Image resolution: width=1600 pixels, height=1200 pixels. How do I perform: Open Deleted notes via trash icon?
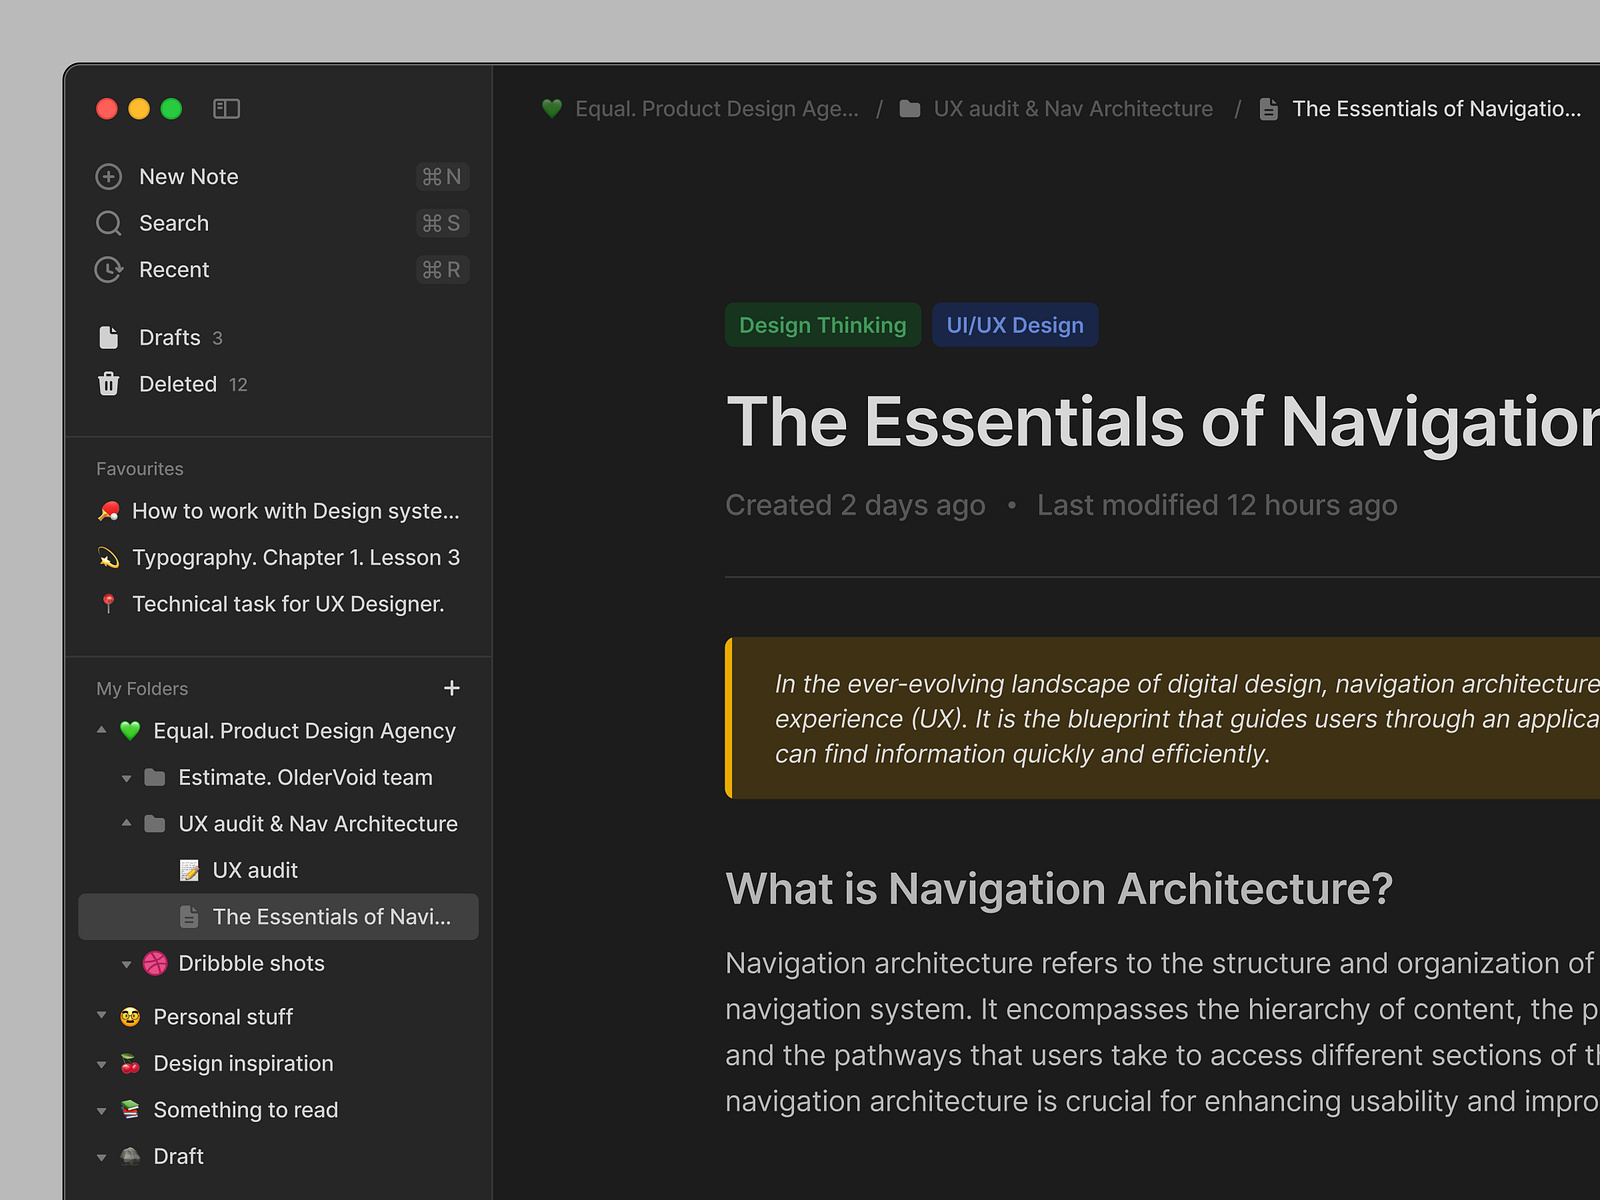tap(109, 383)
